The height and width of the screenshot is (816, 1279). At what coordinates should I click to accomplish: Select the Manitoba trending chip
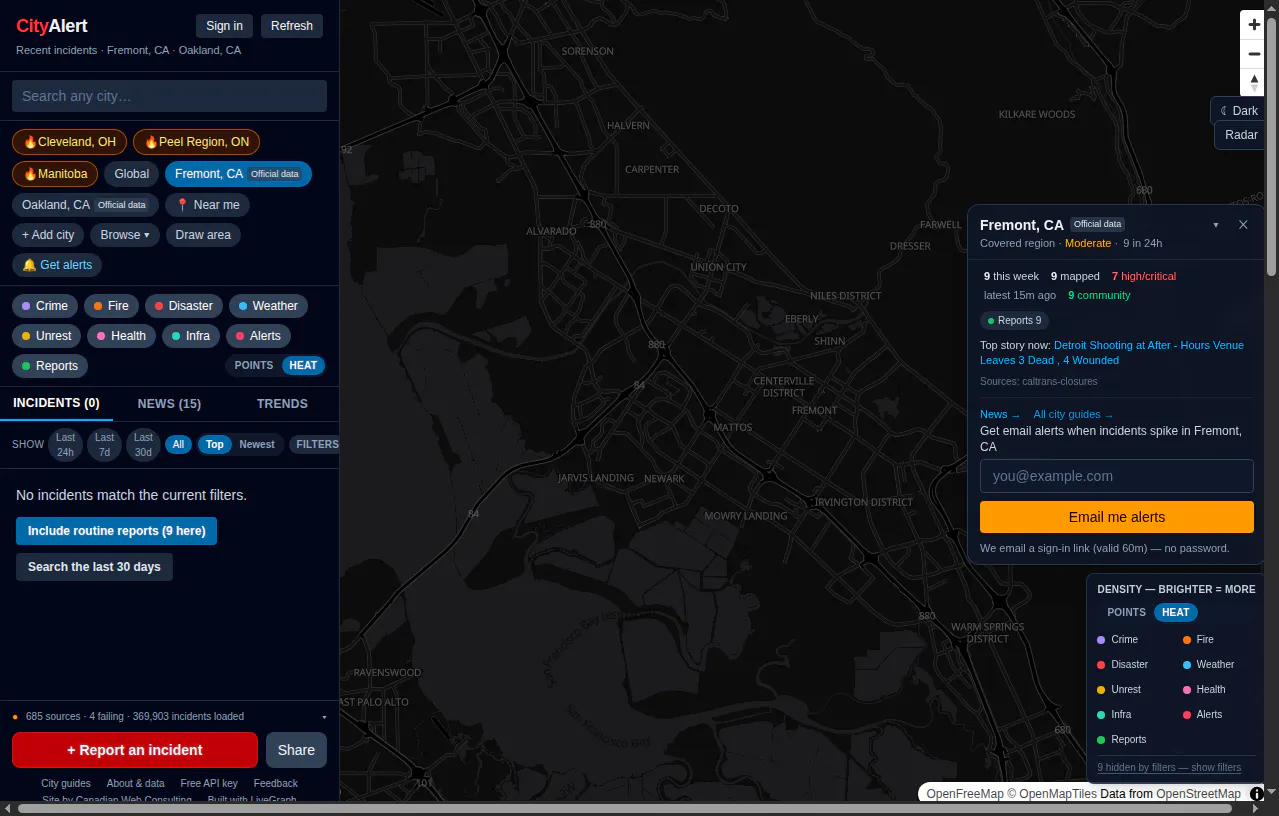pos(55,174)
